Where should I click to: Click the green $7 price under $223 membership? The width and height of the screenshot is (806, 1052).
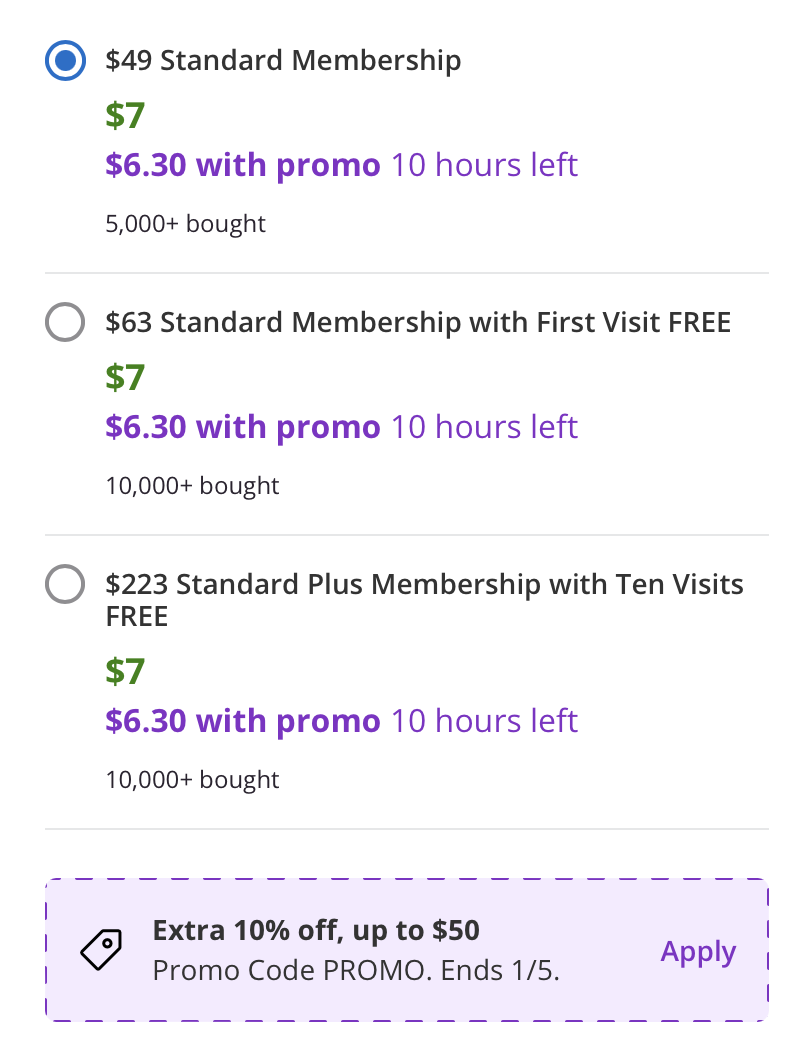coord(125,672)
